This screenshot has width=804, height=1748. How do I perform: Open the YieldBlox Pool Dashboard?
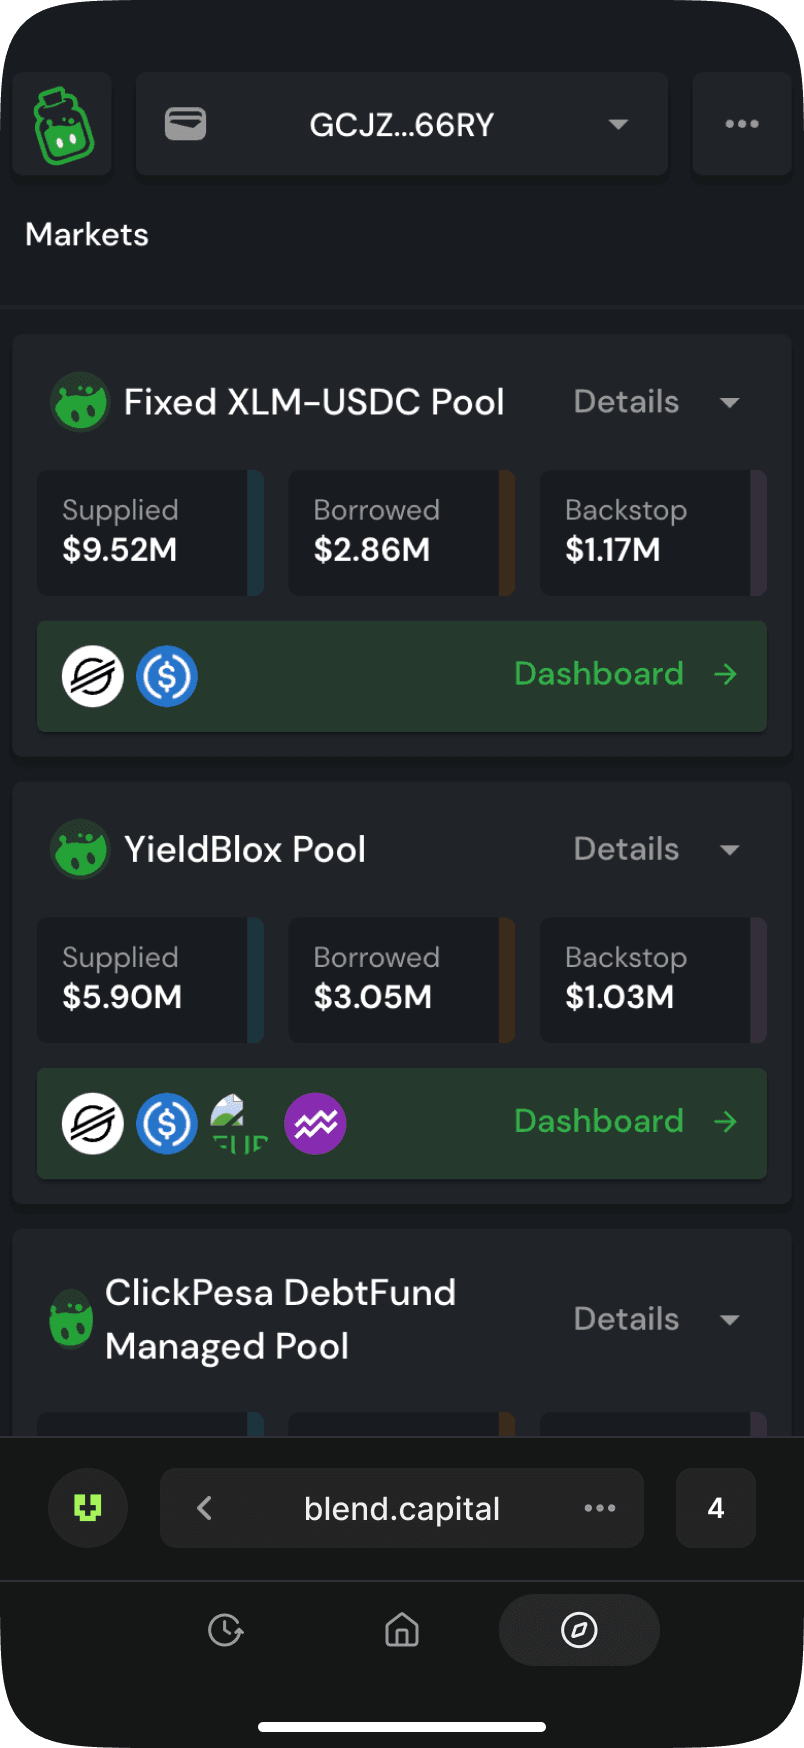pos(624,1121)
